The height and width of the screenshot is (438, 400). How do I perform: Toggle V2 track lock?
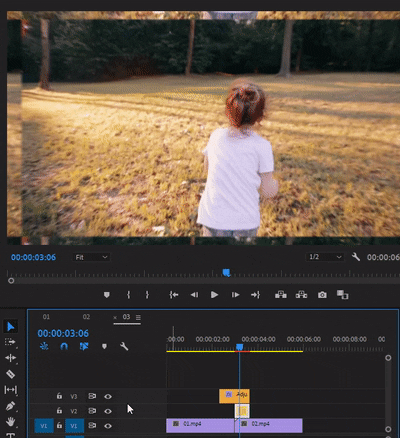pos(59,411)
